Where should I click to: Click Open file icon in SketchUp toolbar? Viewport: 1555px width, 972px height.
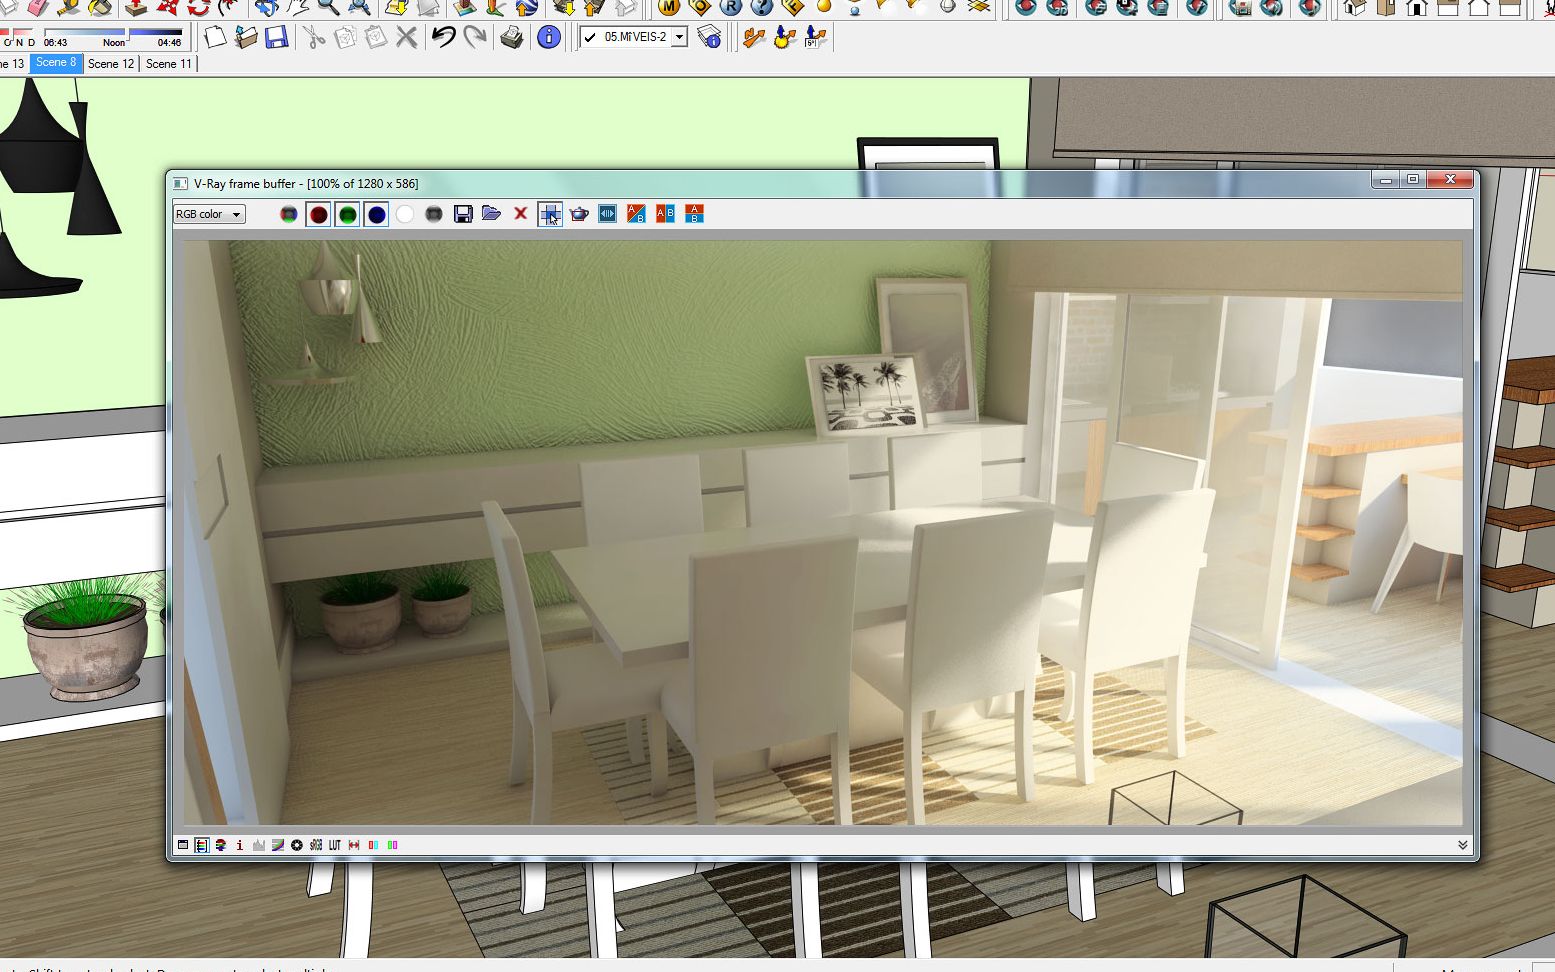(x=246, y=37)
